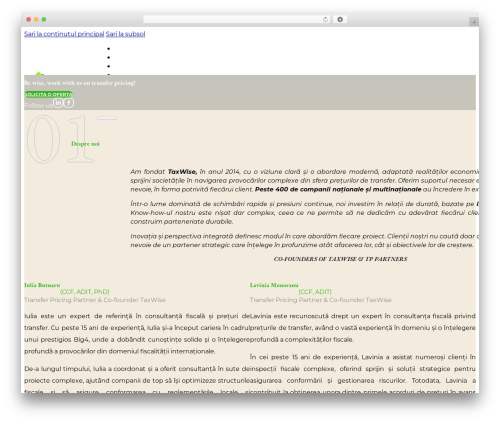
Task: Click the green 'SOLICITA O OFERTA' button
Action: 48,94
